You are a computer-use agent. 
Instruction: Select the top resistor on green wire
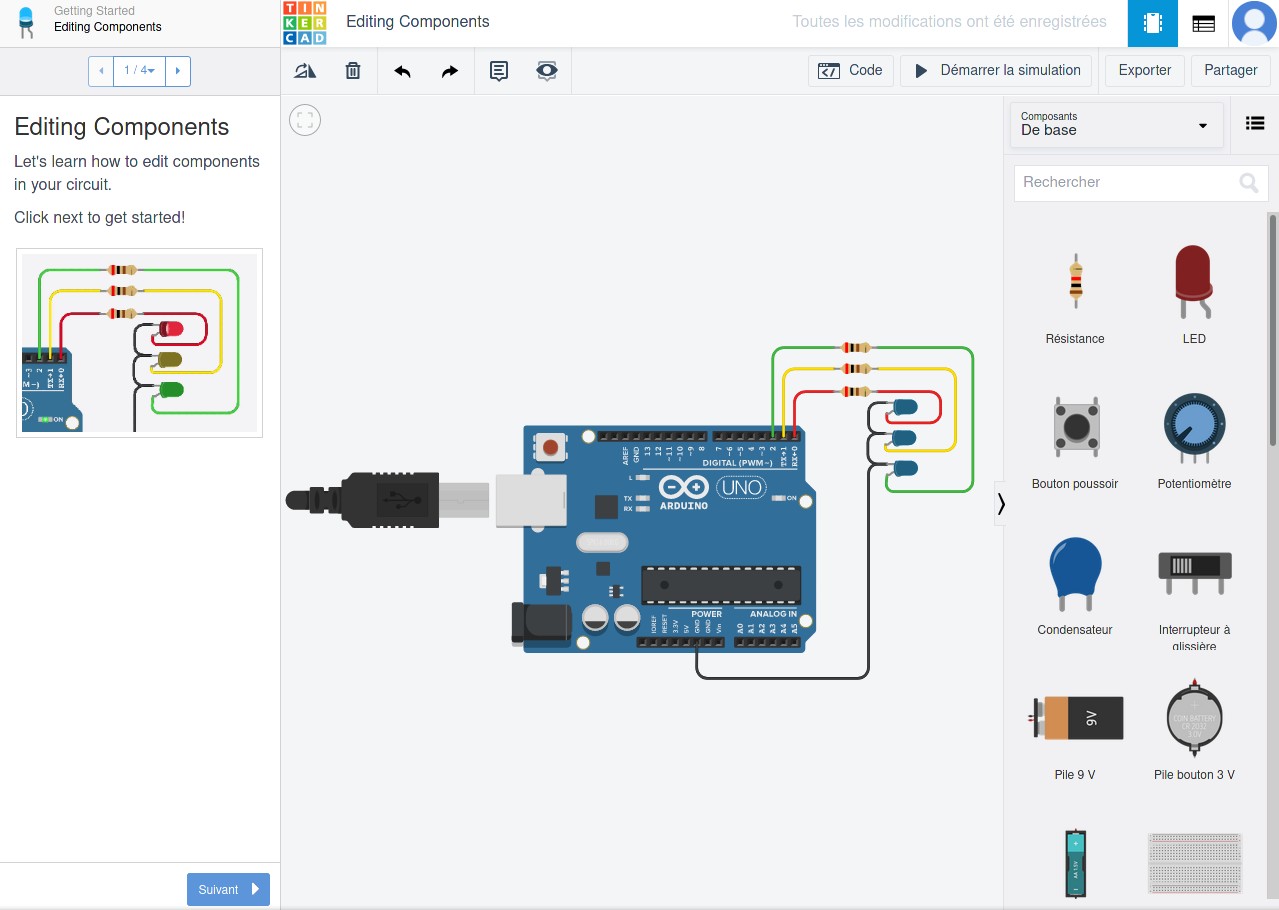855,347
